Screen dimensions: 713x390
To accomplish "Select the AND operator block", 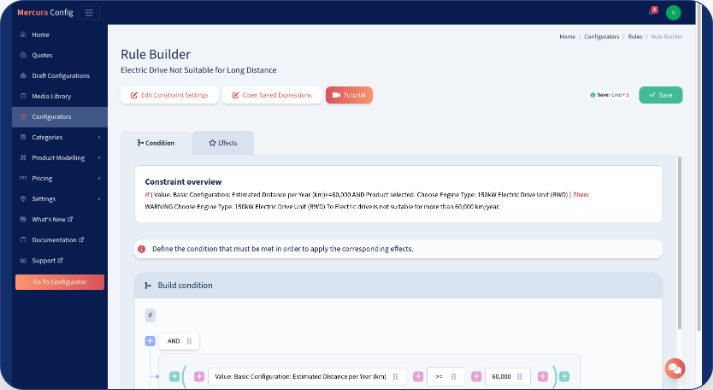I will (179, 341).
